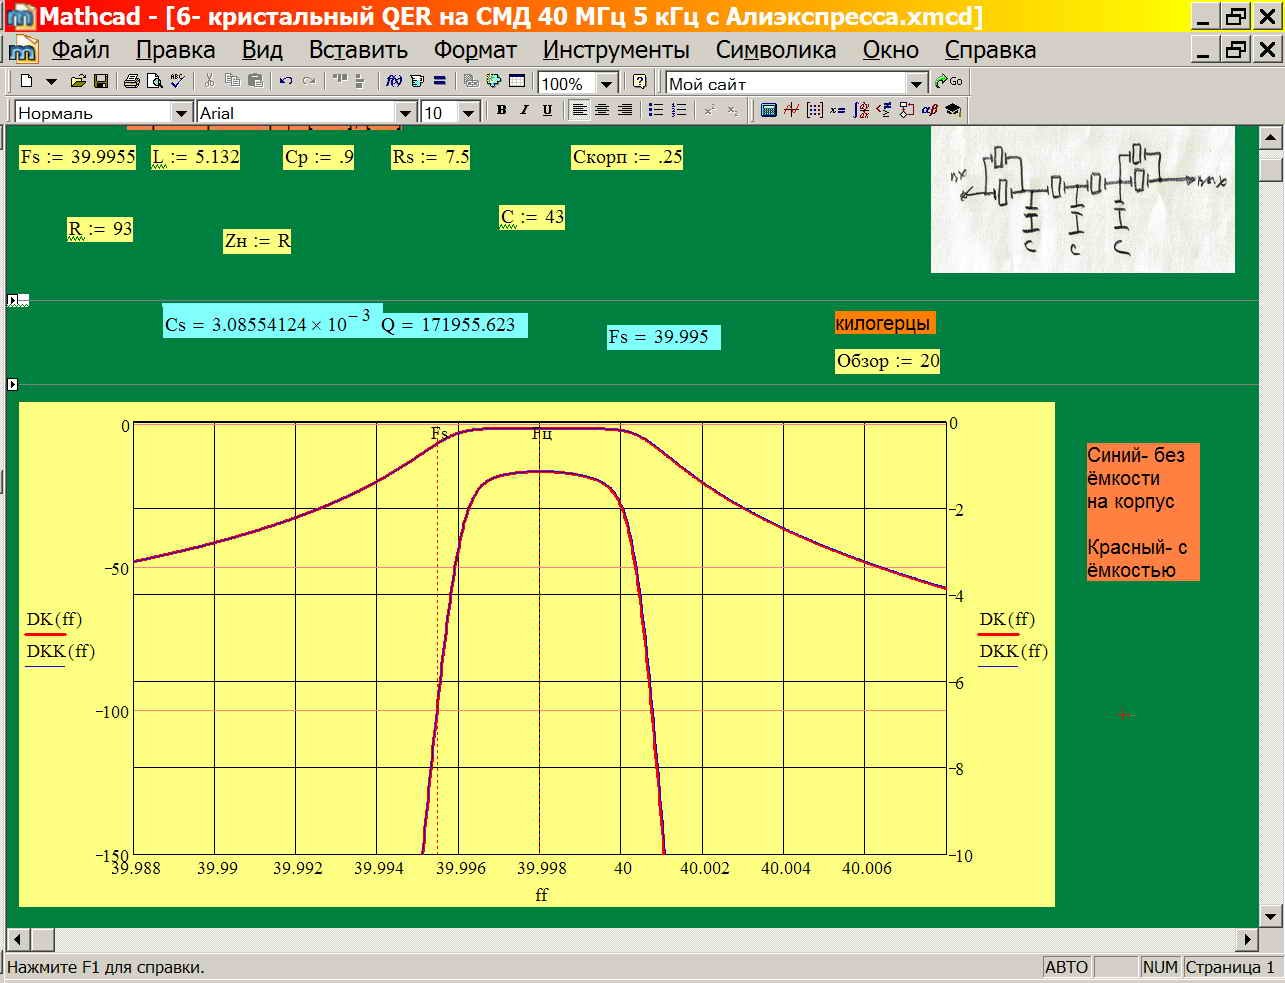Open the Calculator toolbar palette
This screenshot has height=983, width=1285.
point(768,111)
